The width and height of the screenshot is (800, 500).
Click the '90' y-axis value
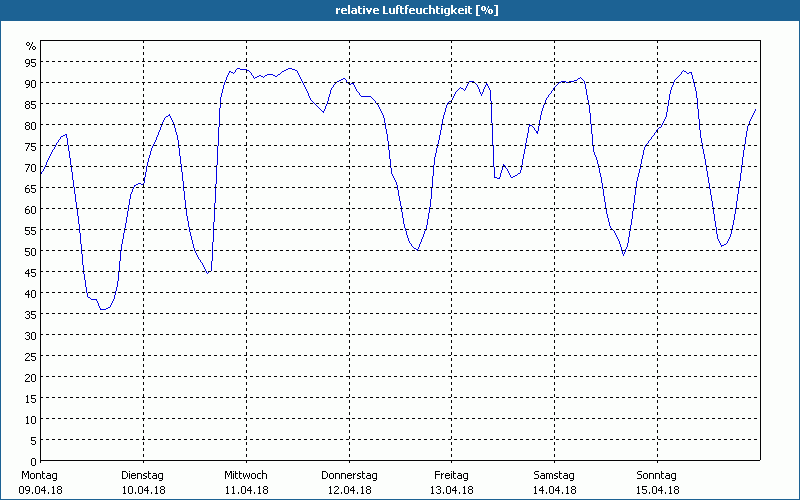coord(31,83)
